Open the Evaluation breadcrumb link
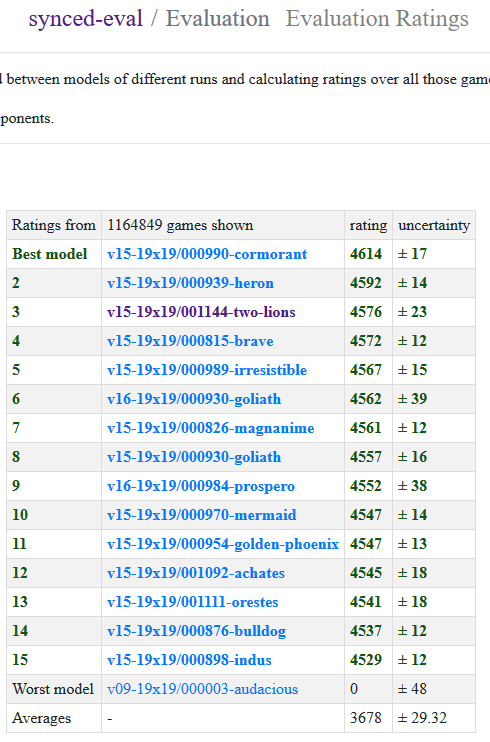Image resolution: width=490 pixels, height=742 pixels. pos(218,19)
